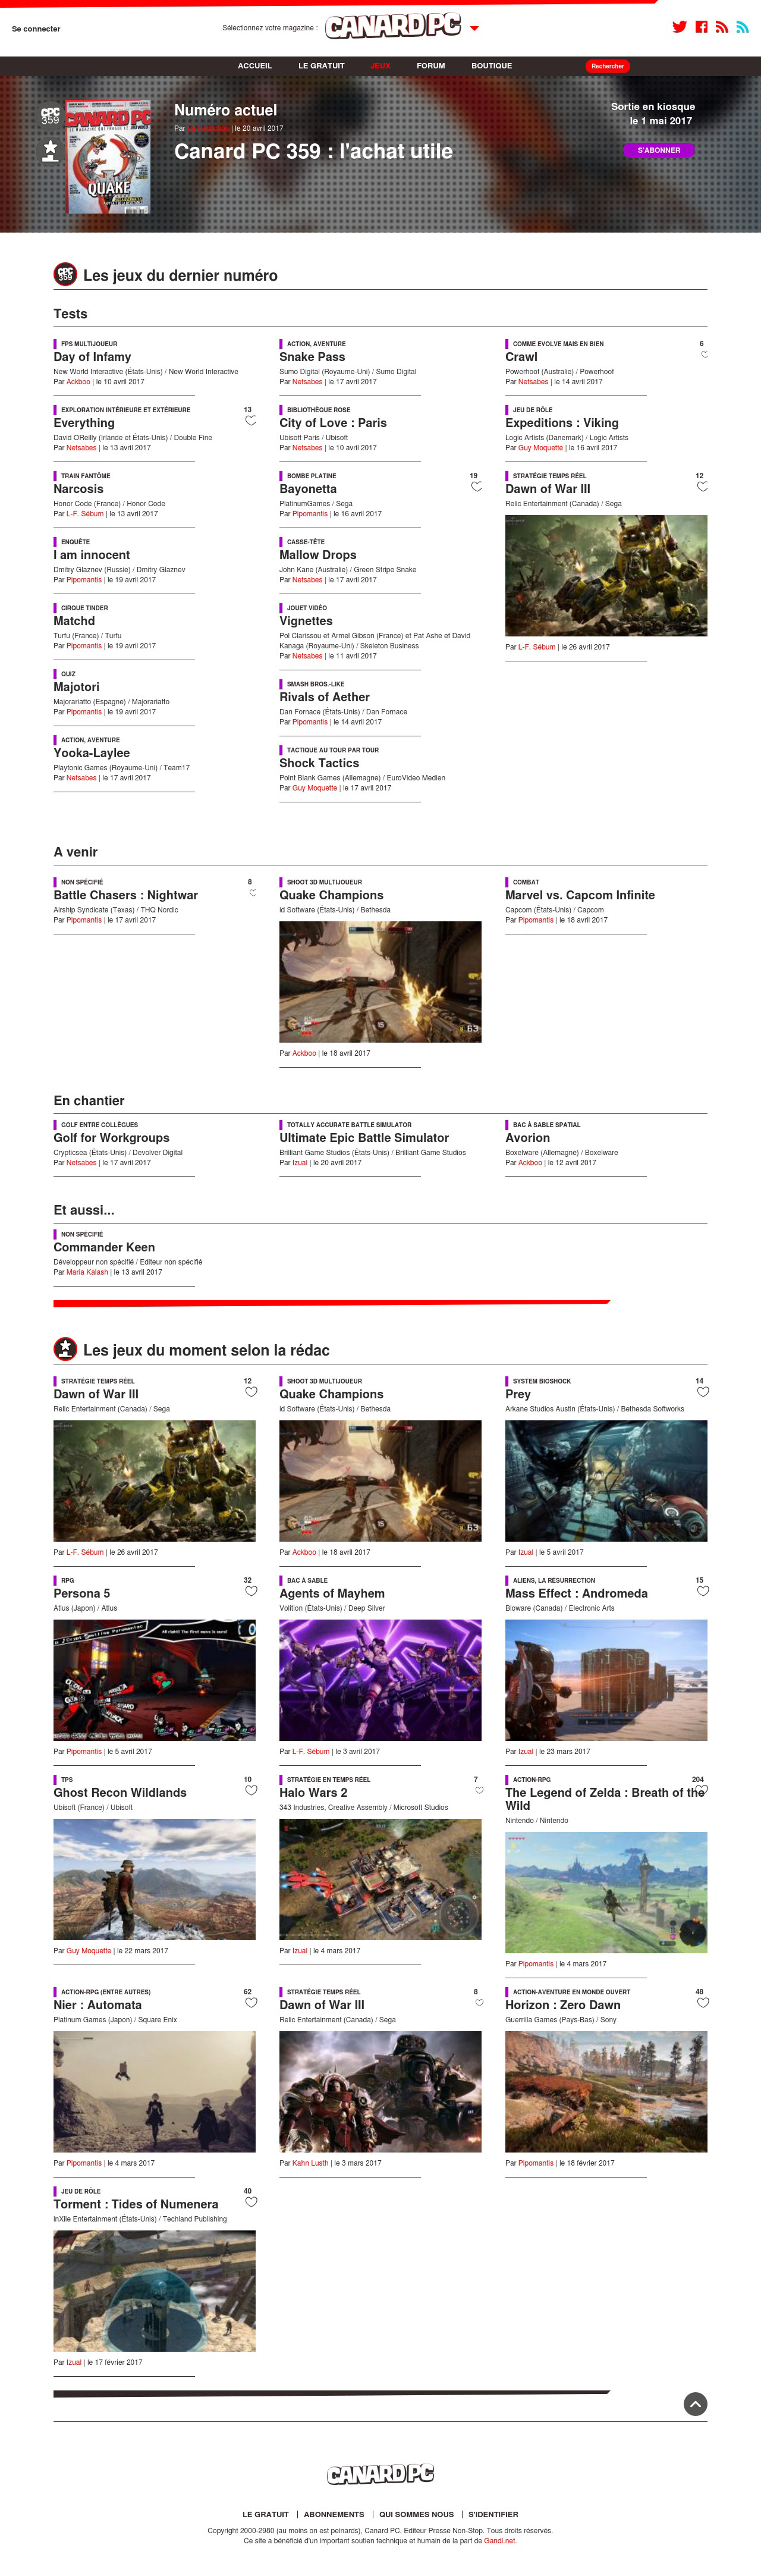761x2576 pixels.
Task: Click Quake Champions screenshot in A venir
Action: tap(380, 982)
